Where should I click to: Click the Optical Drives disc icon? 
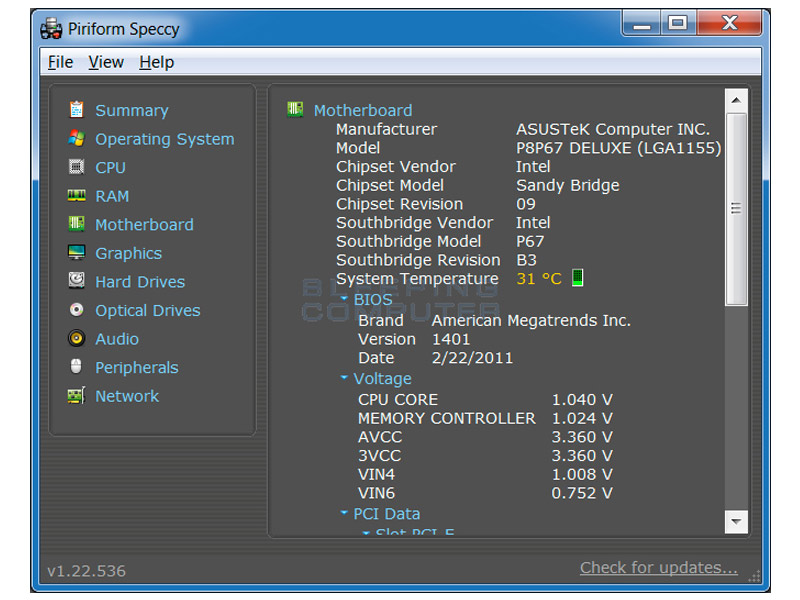coord(77,310)
